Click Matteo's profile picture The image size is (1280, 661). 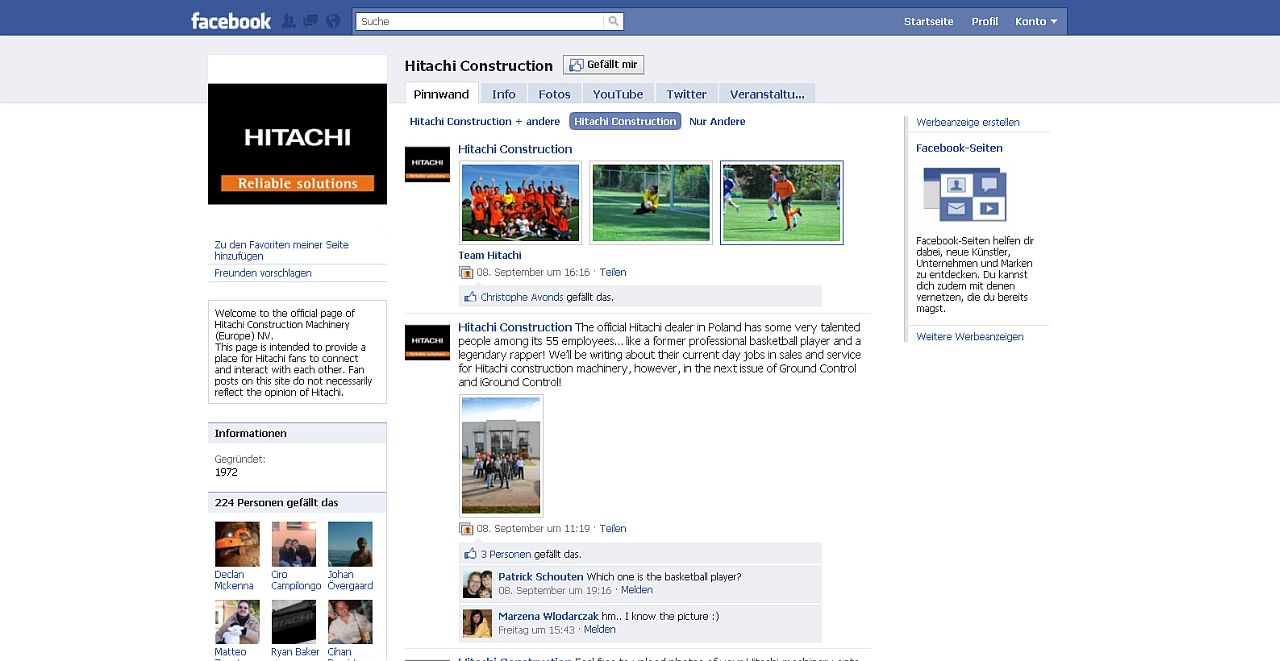tap(237, 622)
